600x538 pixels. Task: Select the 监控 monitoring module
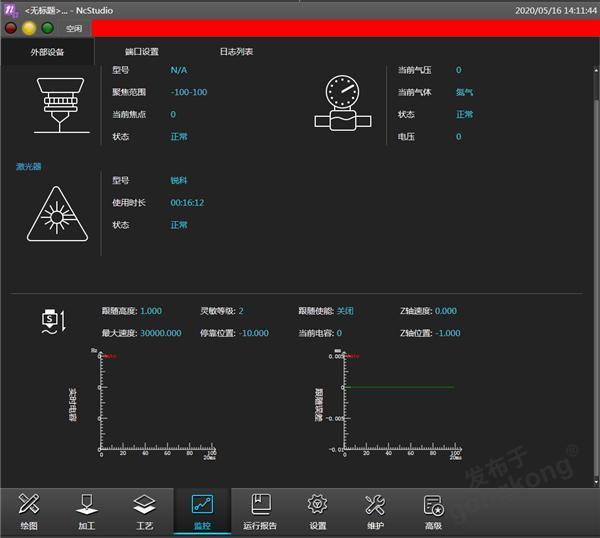coord(202,511)
